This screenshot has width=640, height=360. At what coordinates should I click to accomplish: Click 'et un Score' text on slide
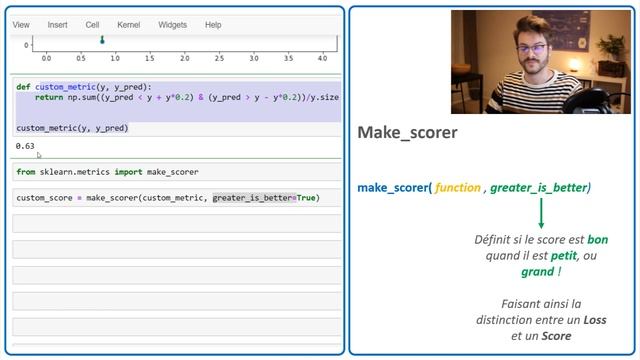coord(541,336)
